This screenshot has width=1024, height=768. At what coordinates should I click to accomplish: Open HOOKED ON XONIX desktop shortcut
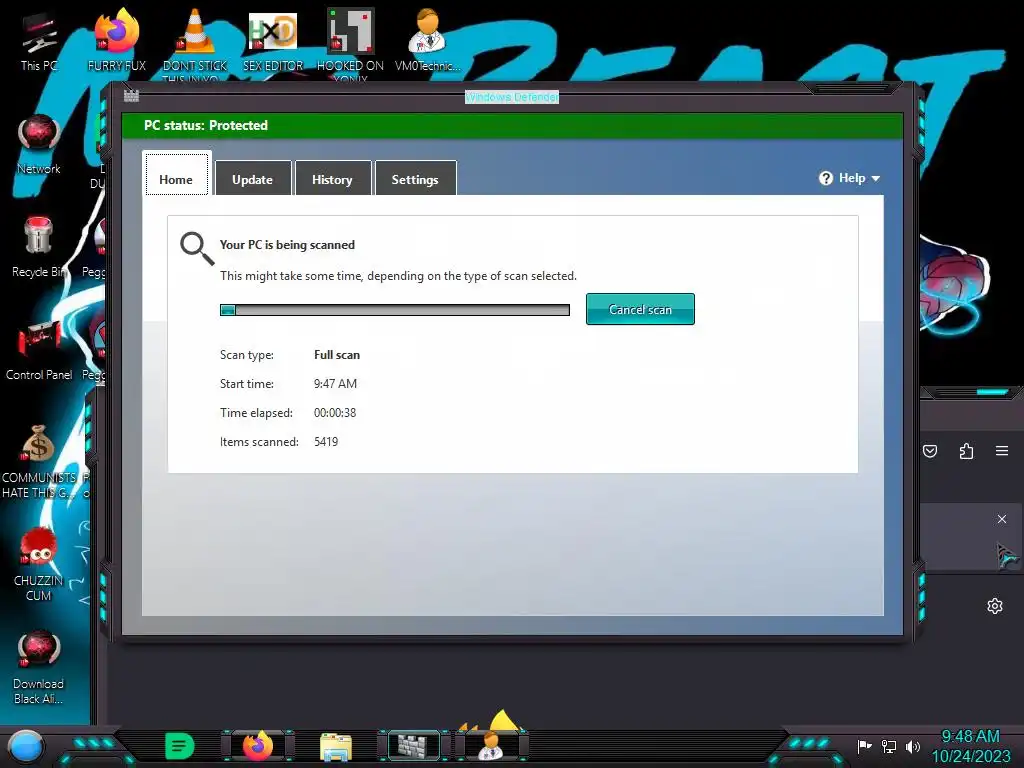coord(350,43)
